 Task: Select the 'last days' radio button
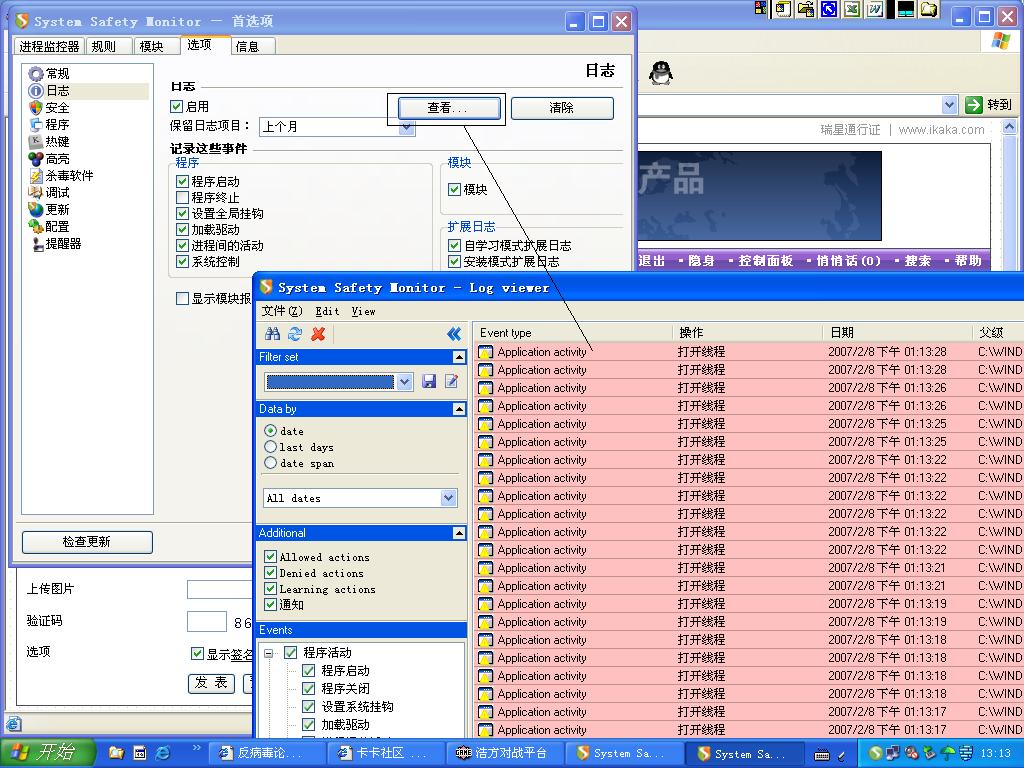click(x=270, y=447)
